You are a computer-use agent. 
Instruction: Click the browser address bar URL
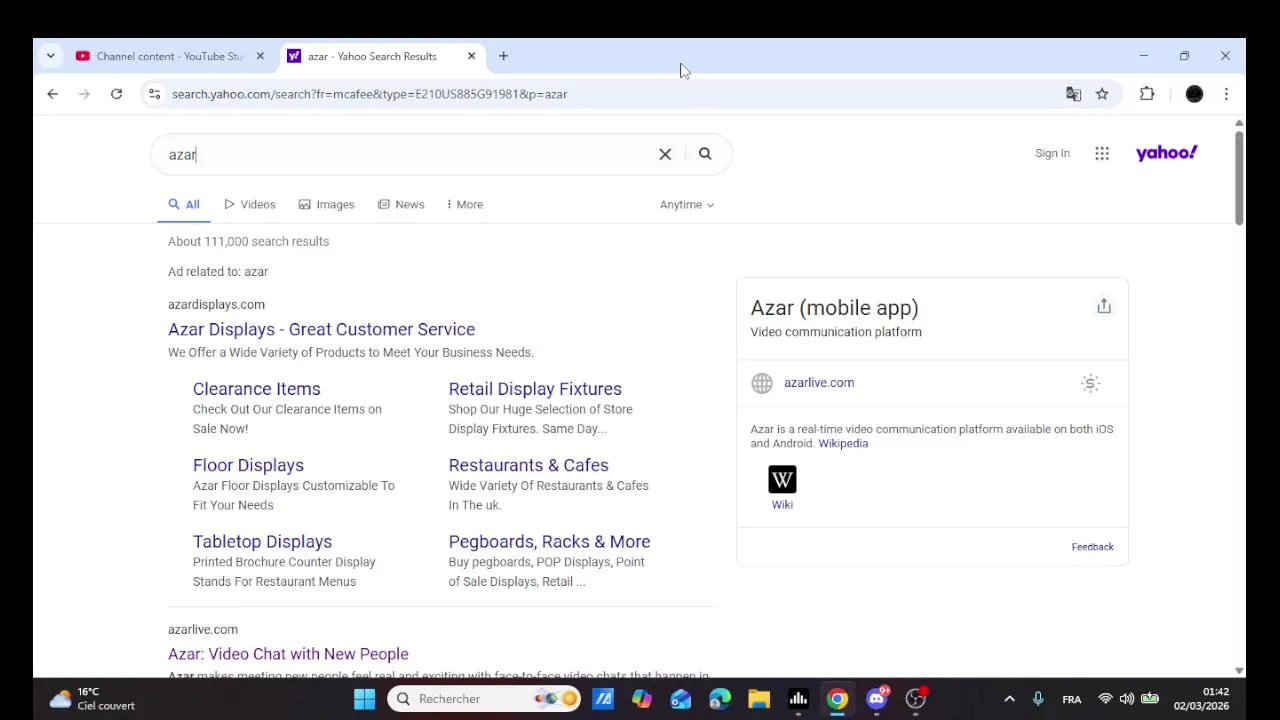(369, 94)
